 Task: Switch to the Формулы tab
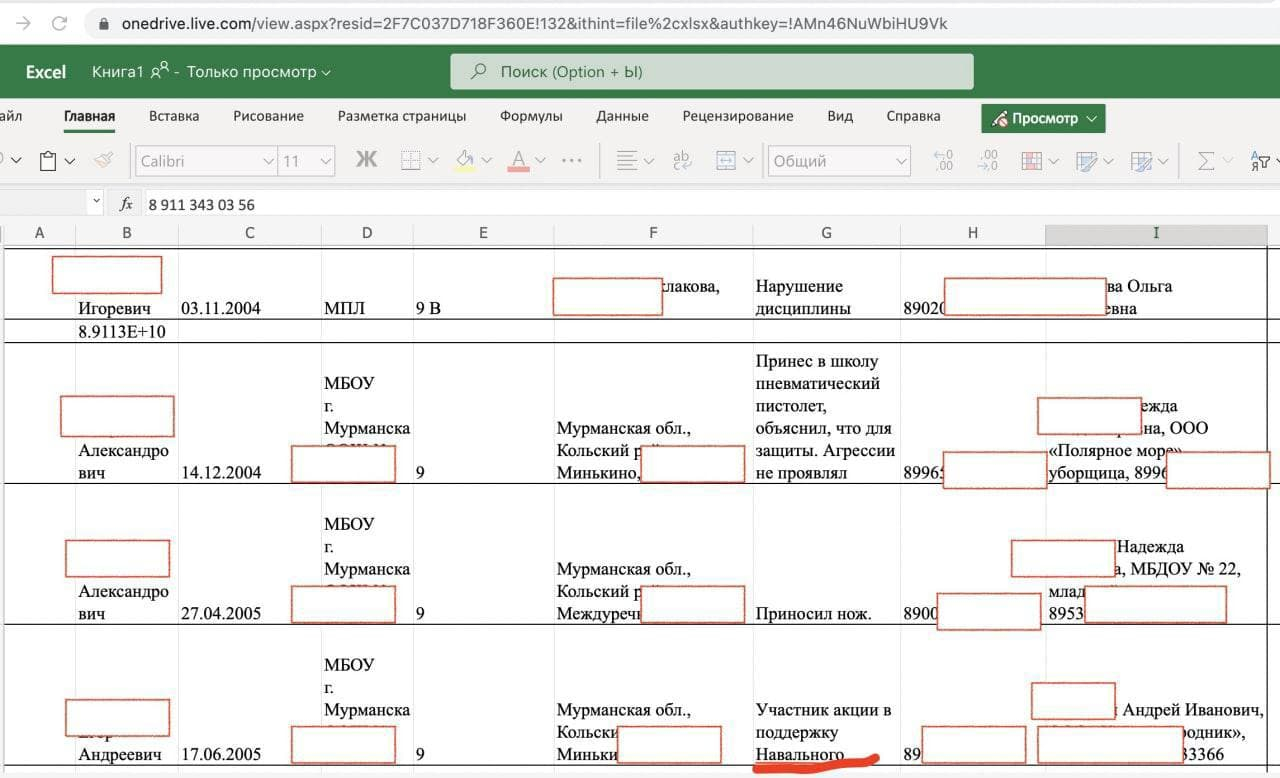pos(531,116)
